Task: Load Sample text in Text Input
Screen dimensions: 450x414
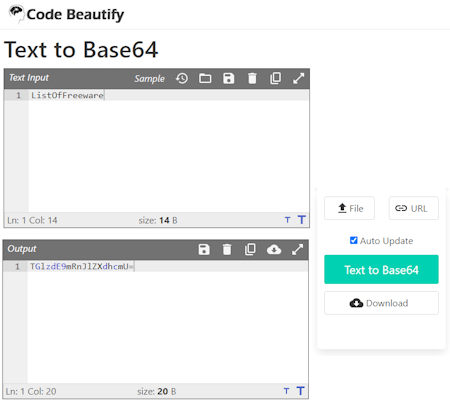Action: 149,79
